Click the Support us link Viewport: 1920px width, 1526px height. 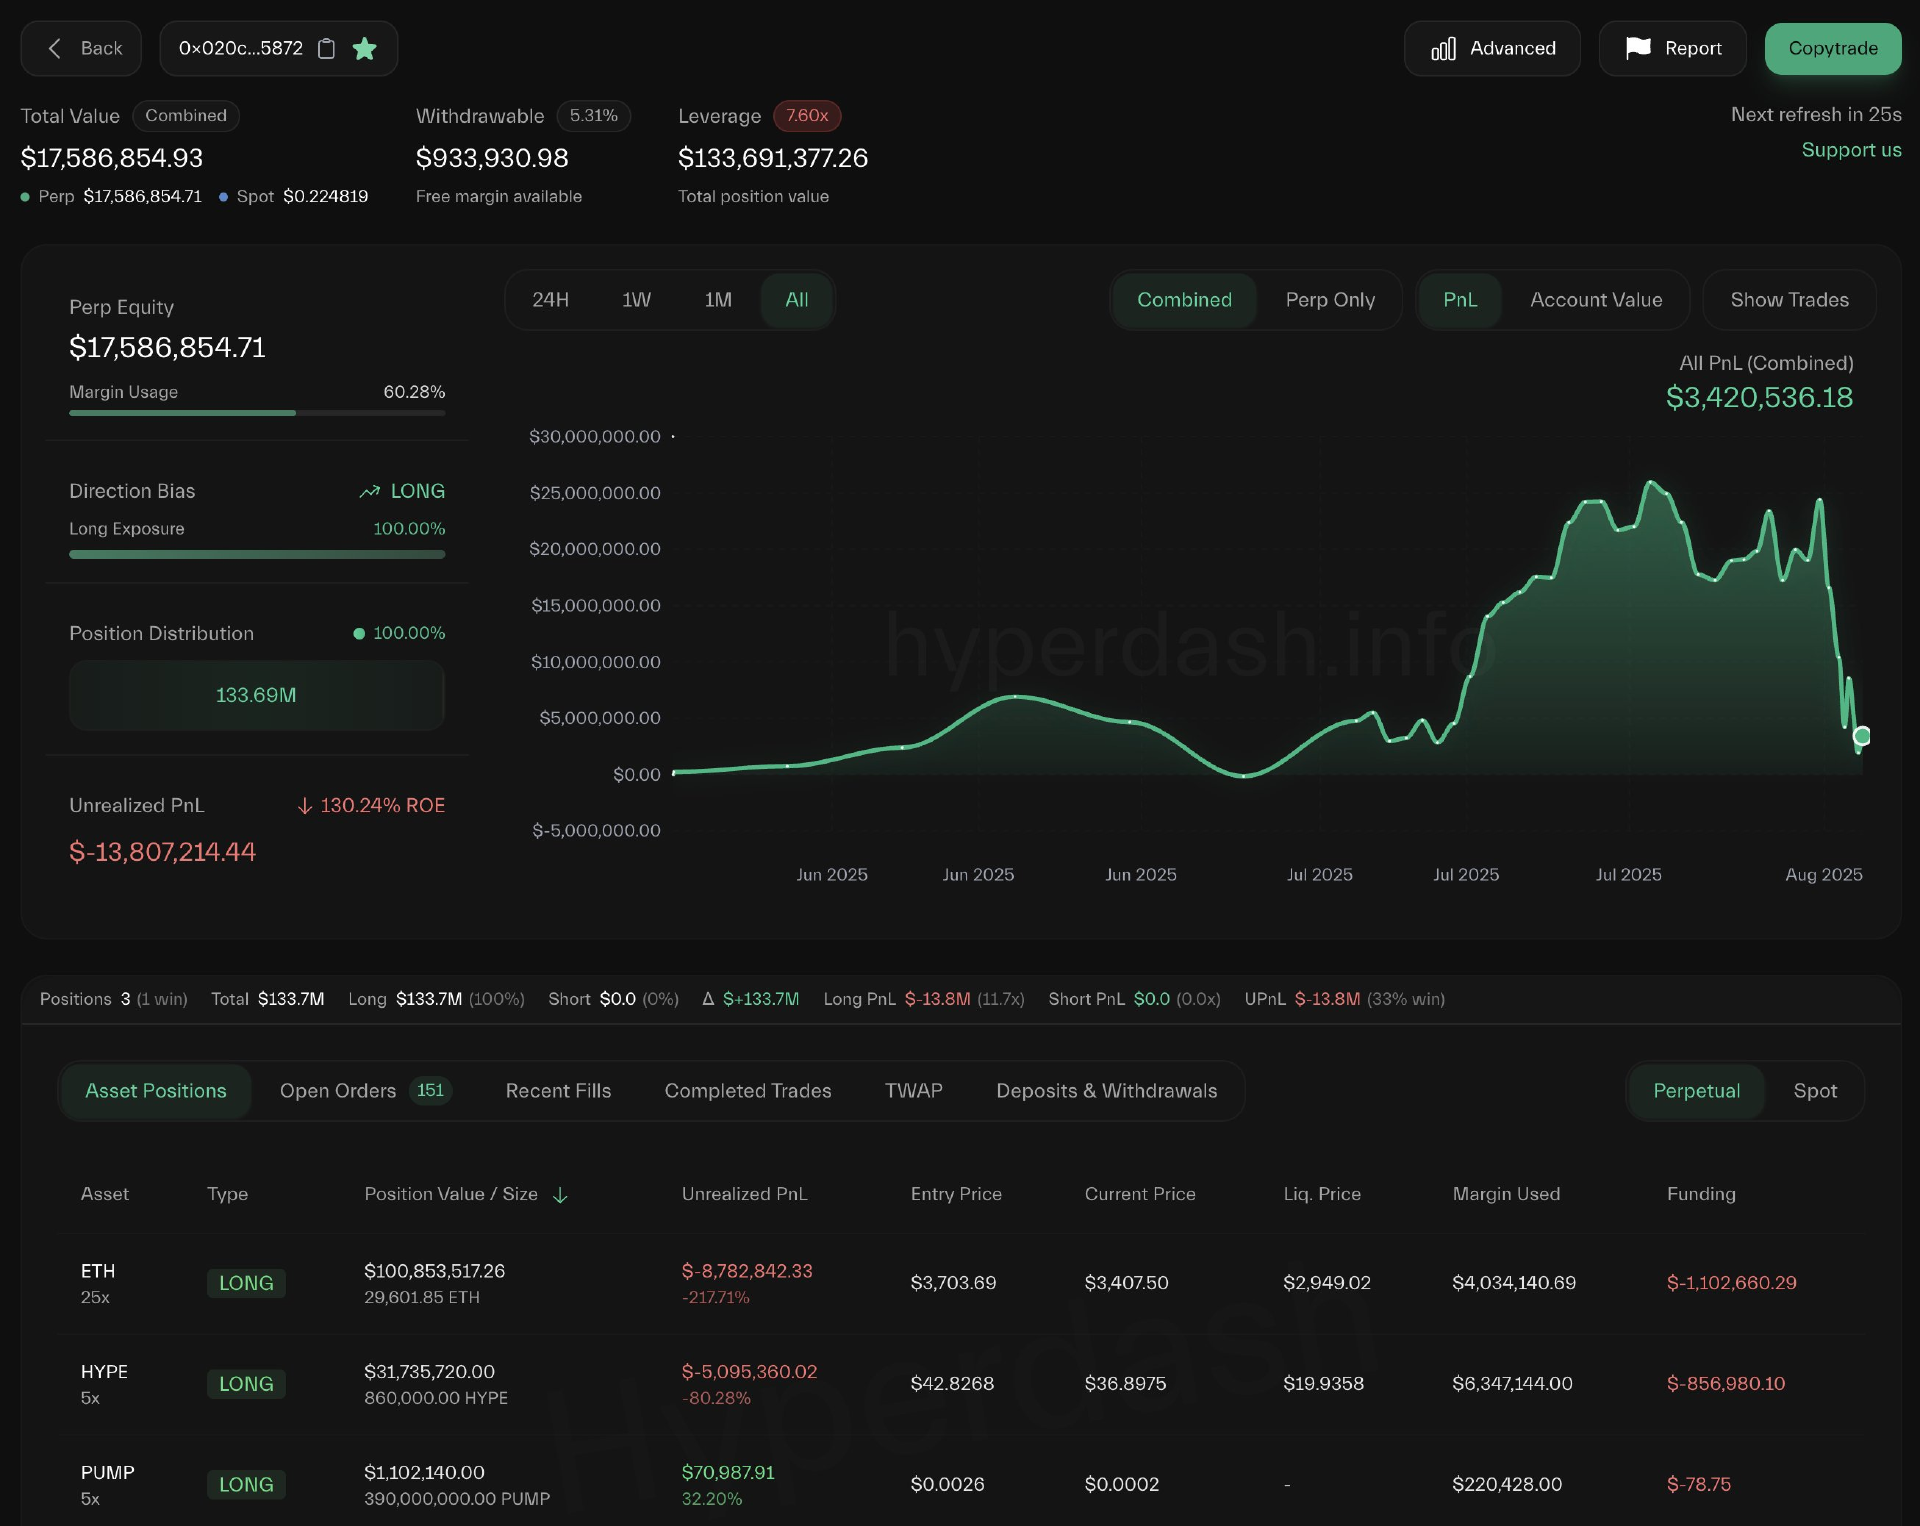point(1850,150)
